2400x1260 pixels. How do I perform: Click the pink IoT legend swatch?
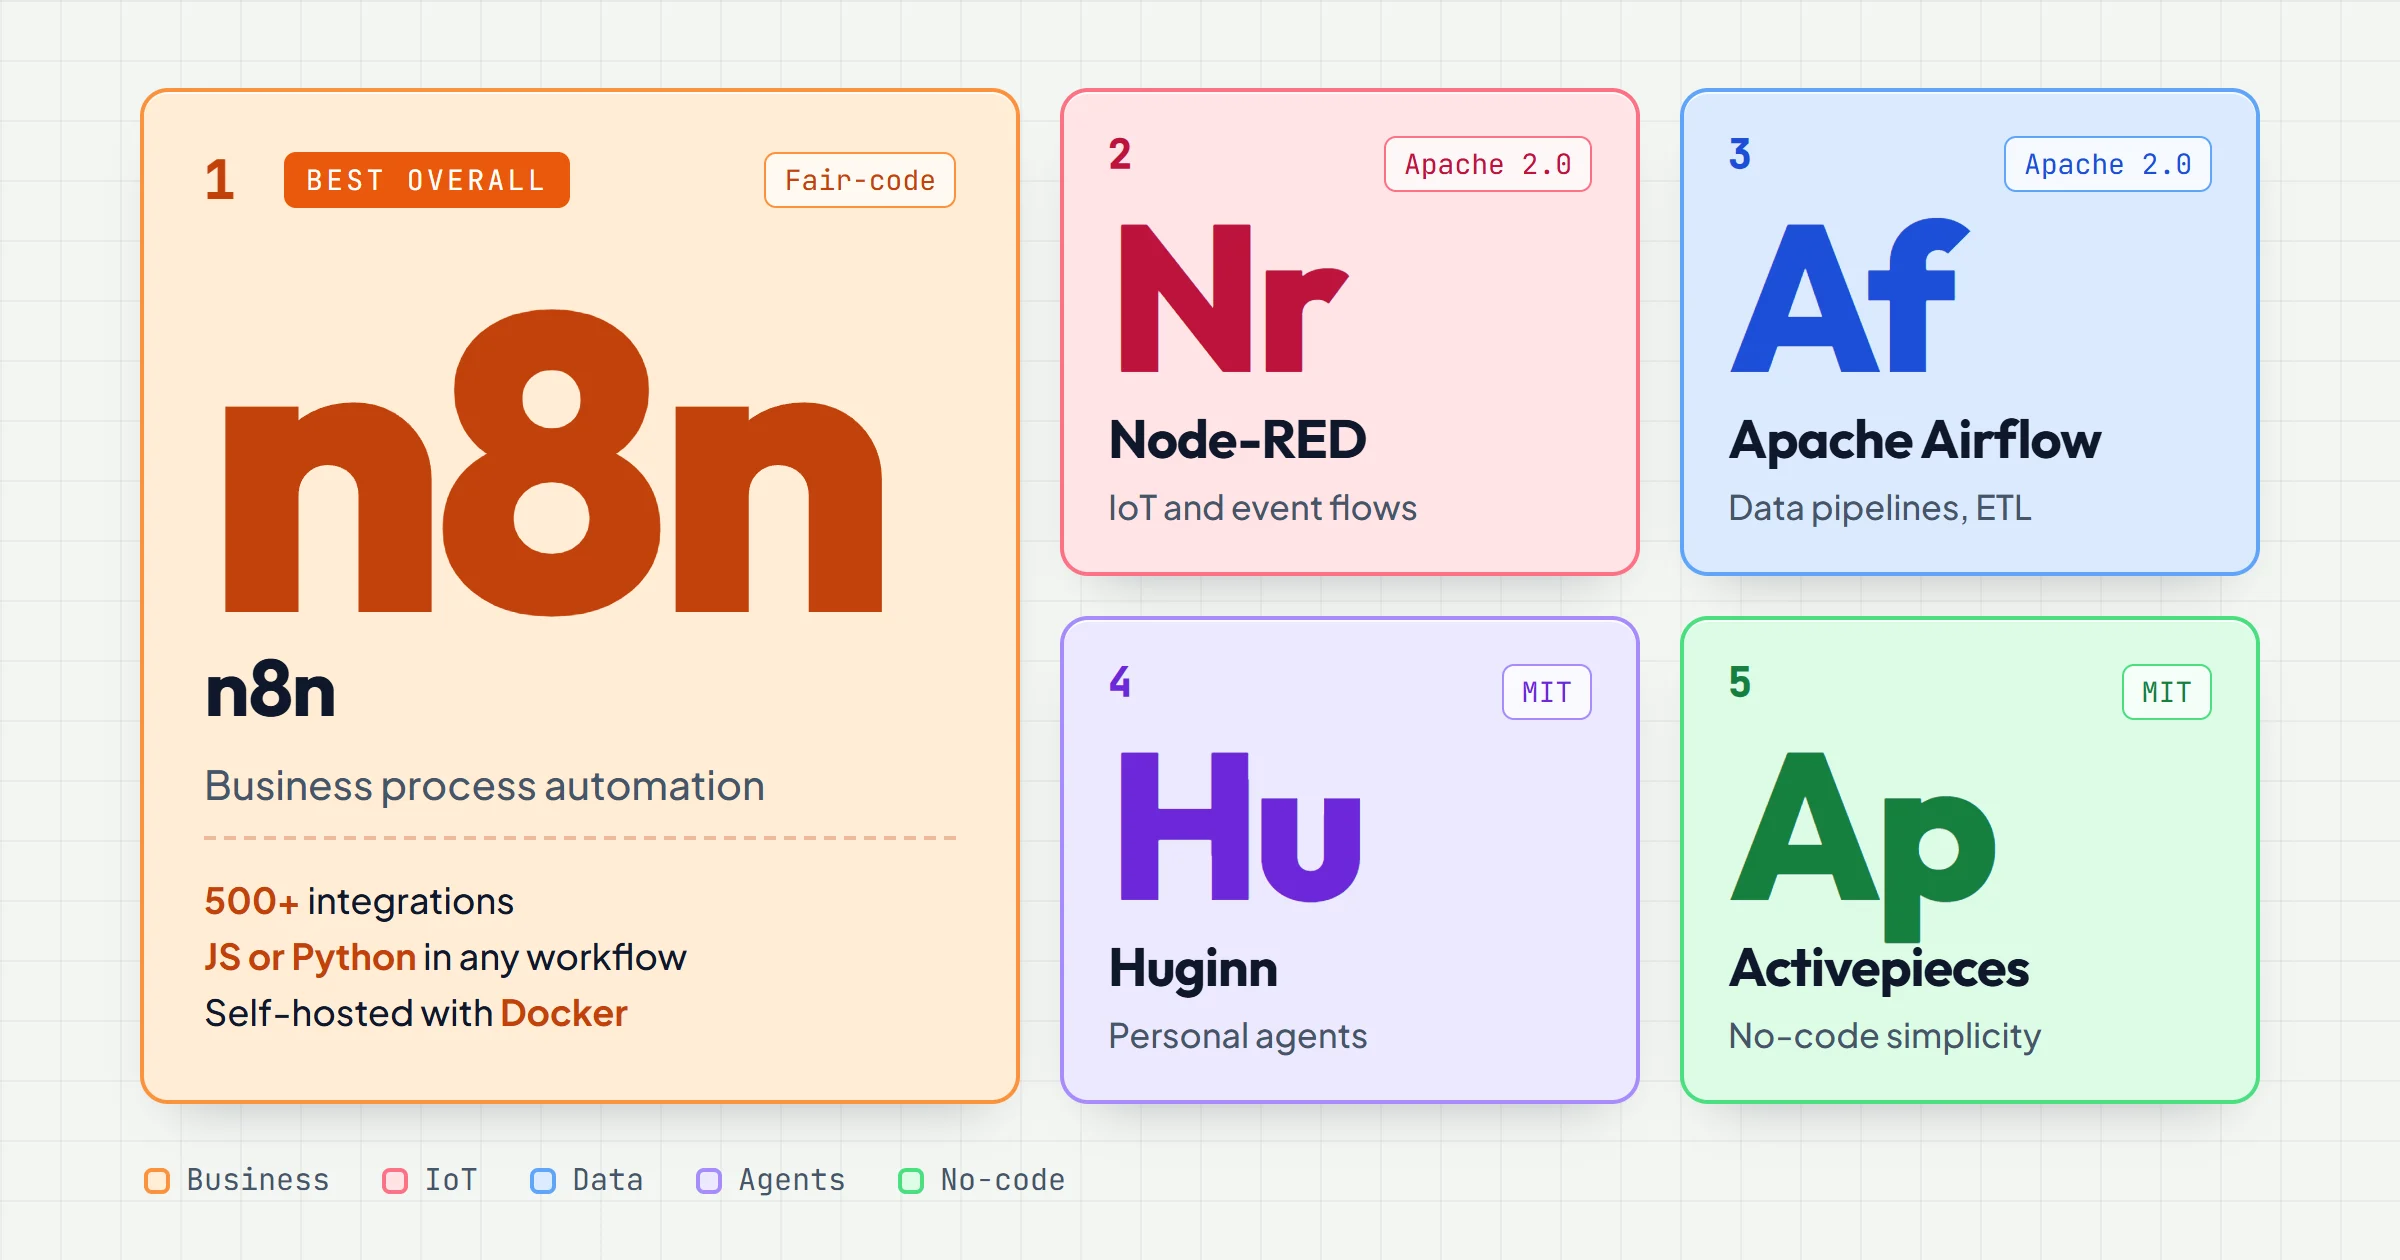point(395,1181)
